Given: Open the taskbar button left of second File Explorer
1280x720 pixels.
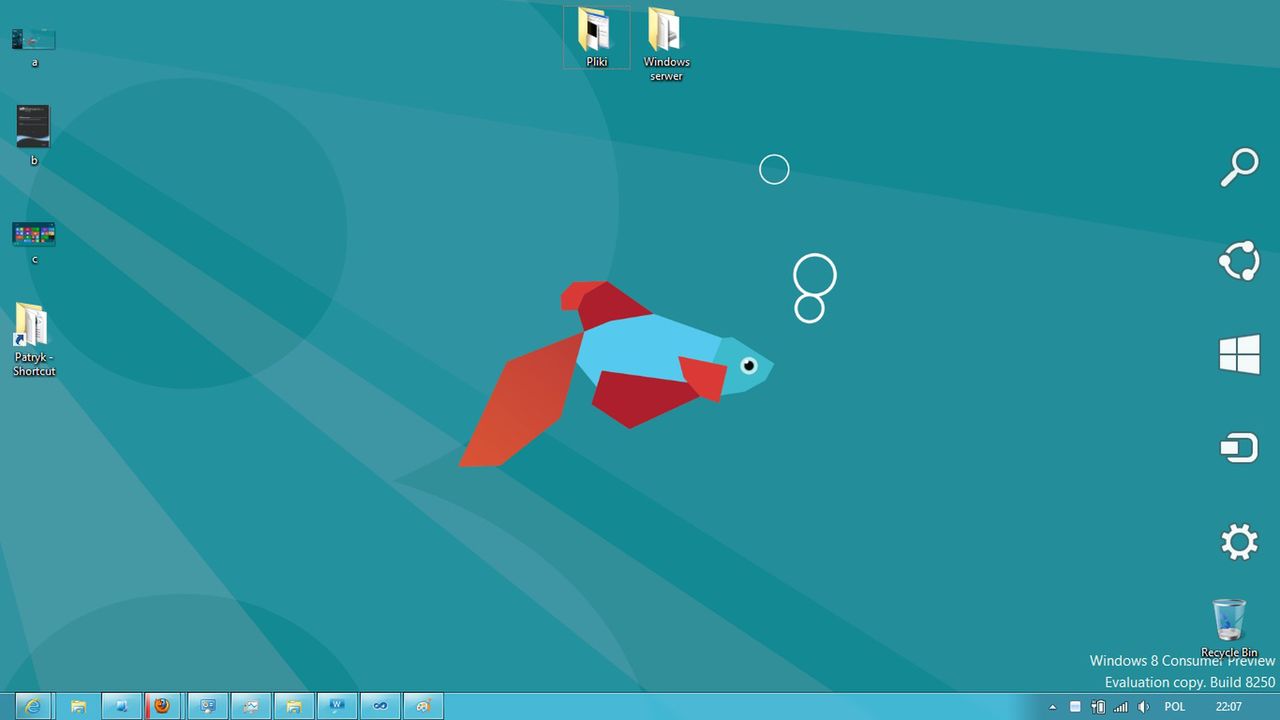Looking at the screenshot, I should pyautogui.click(x=251, y=706).
